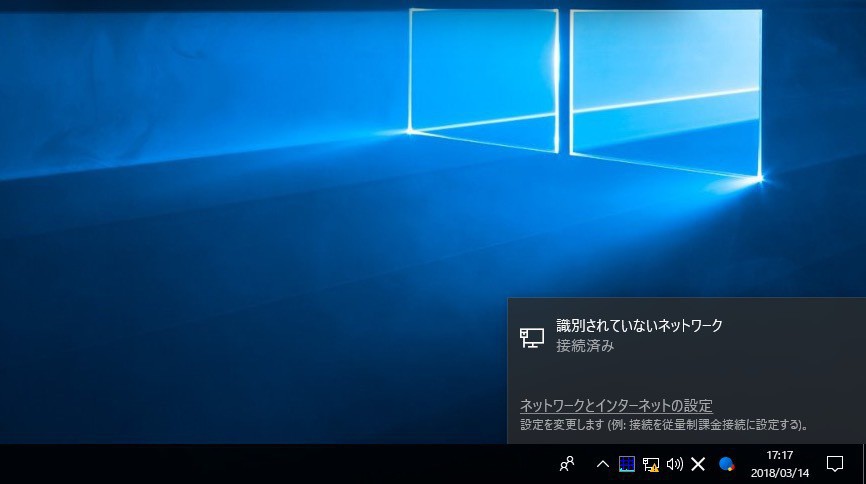
Task: Click the X-shaped tray icon
Action: [698, 464]
